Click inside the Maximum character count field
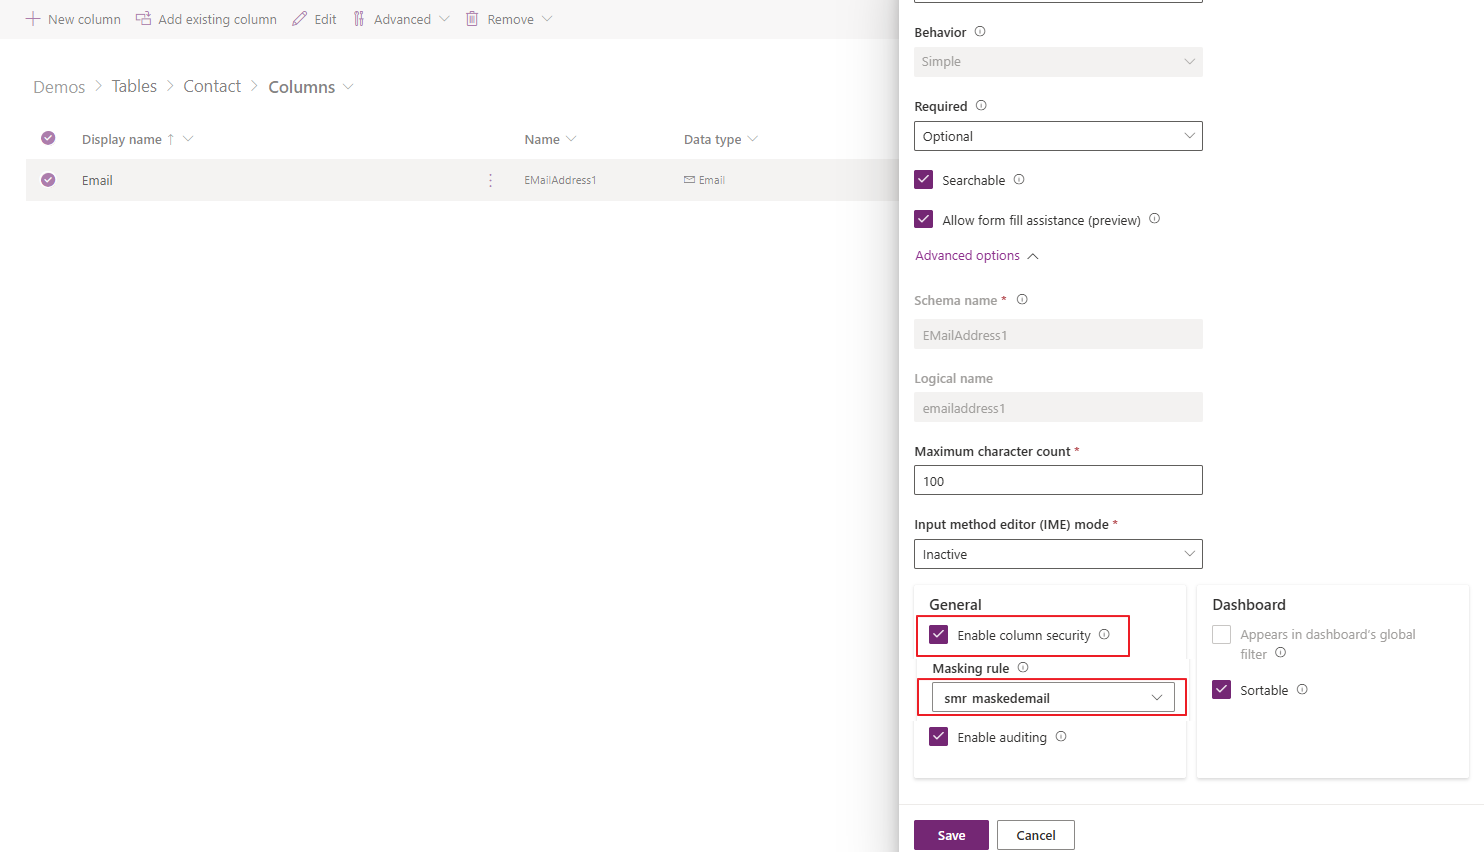This screenshot has height=852, width=1484. click(x=1057, y=480)
